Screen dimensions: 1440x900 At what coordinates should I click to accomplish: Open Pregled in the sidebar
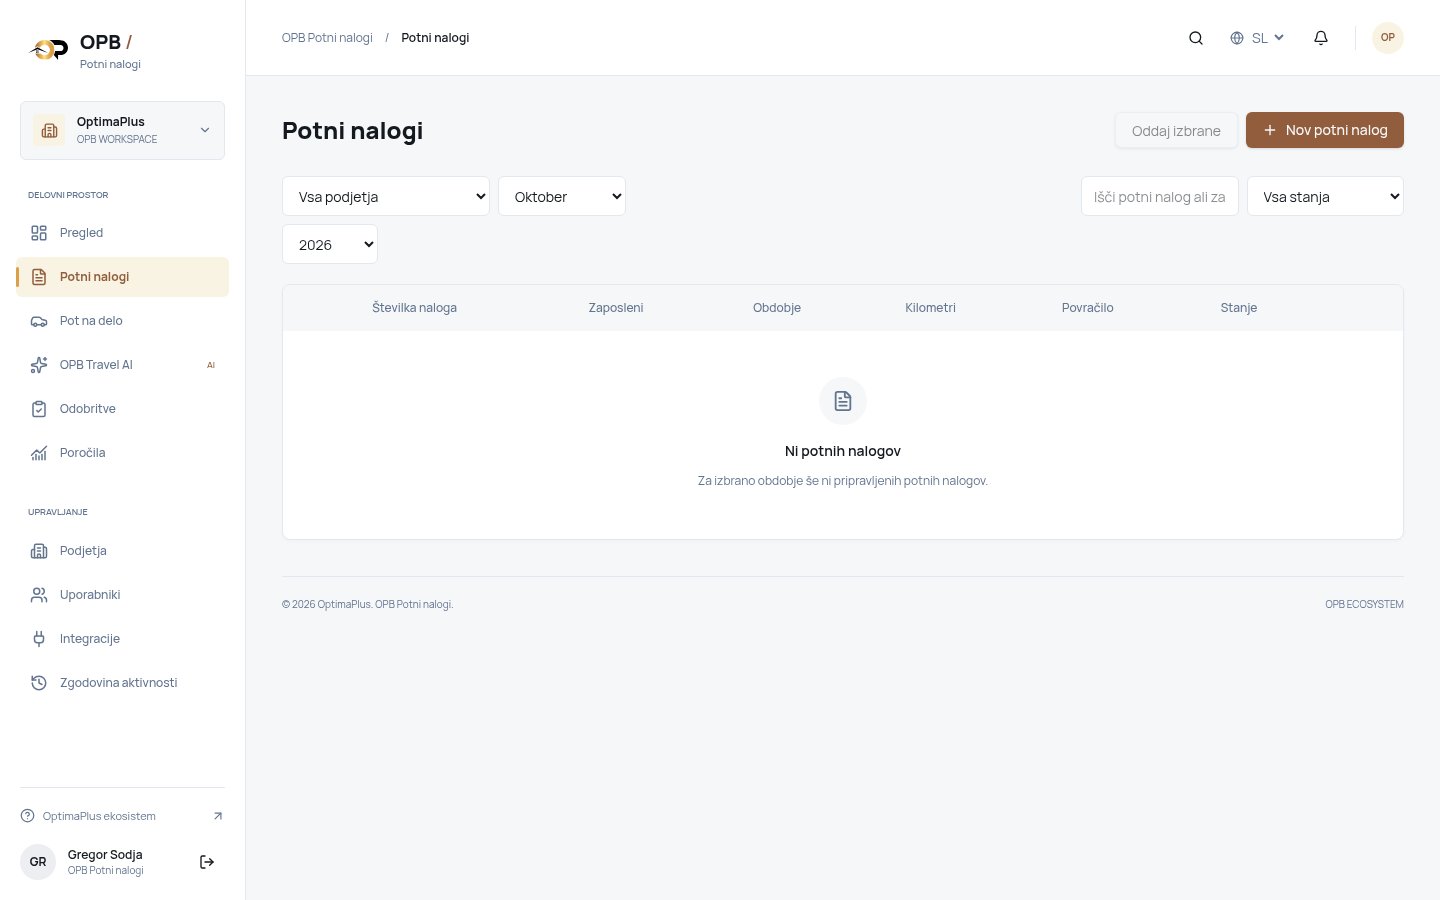click(x=122, y=233)
